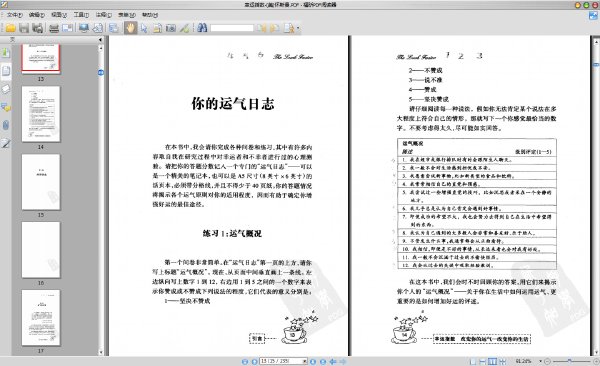Select page 17 thumbnail
The height and width of the screenshot is (366, 600).
tap(41, 318)
